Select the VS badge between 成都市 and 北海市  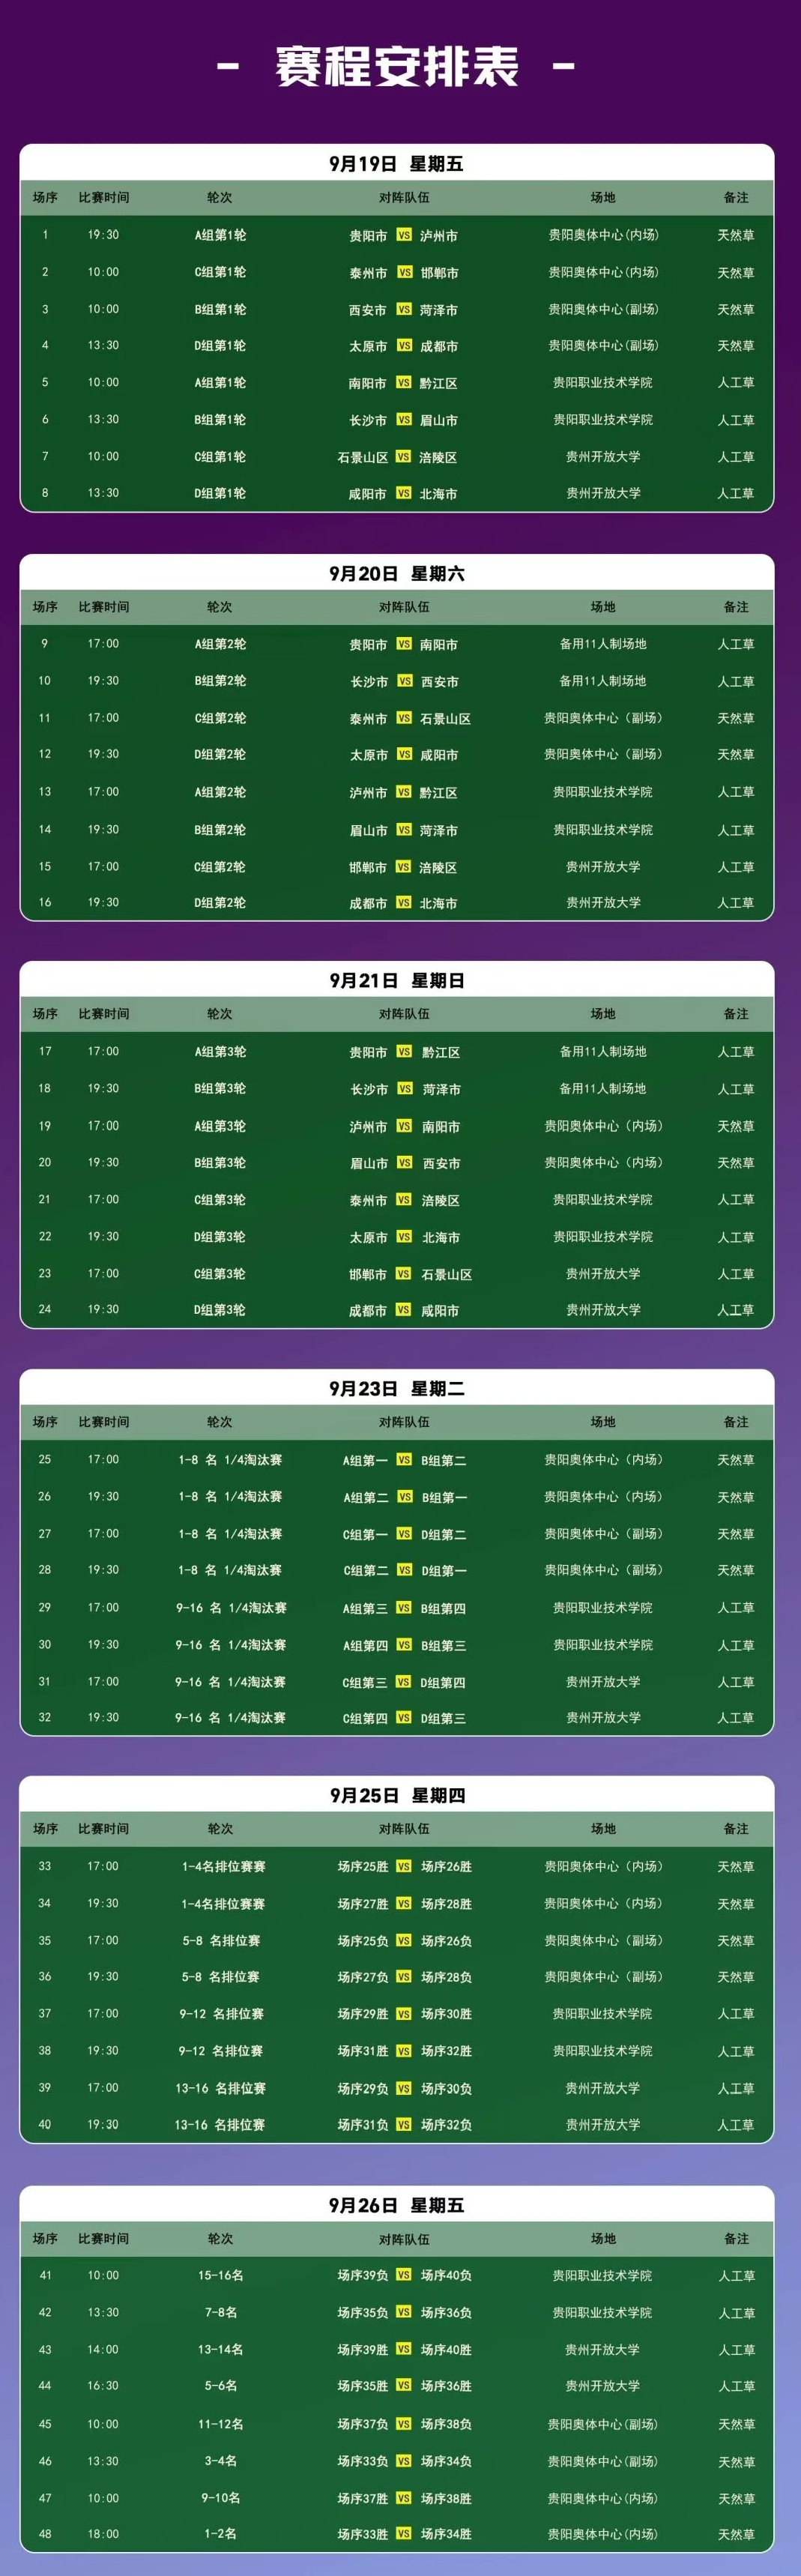click(x=404, y=902)
